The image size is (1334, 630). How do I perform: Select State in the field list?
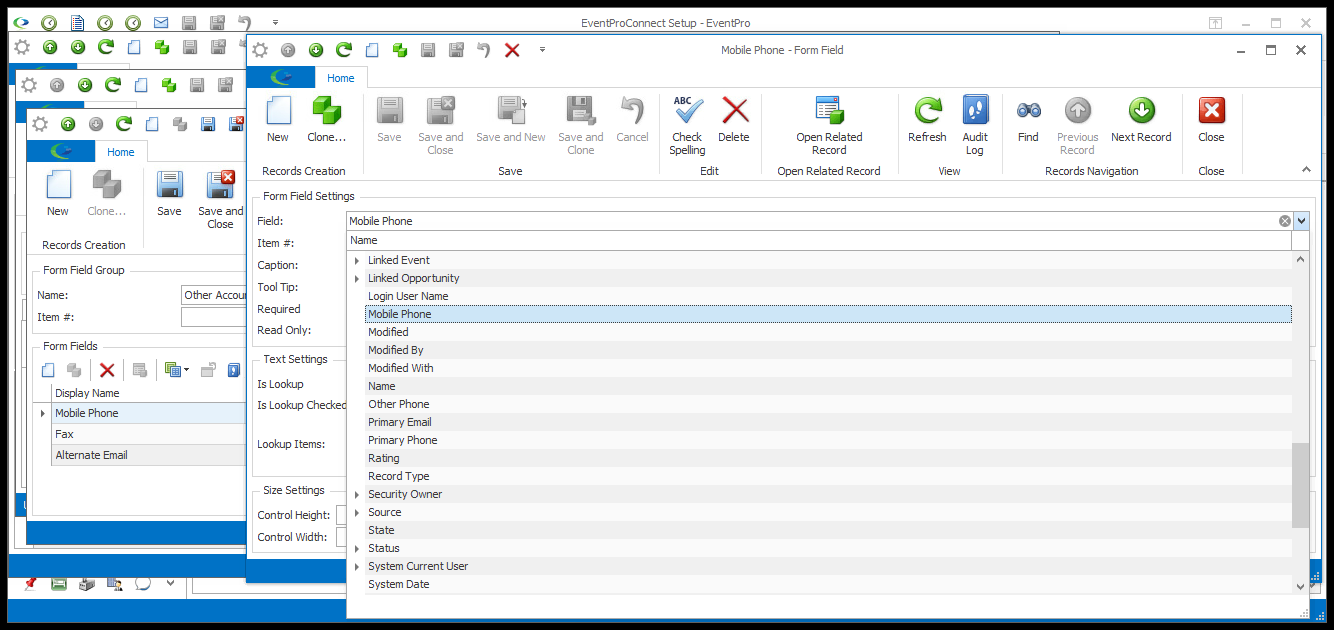[x=828, y=530]
